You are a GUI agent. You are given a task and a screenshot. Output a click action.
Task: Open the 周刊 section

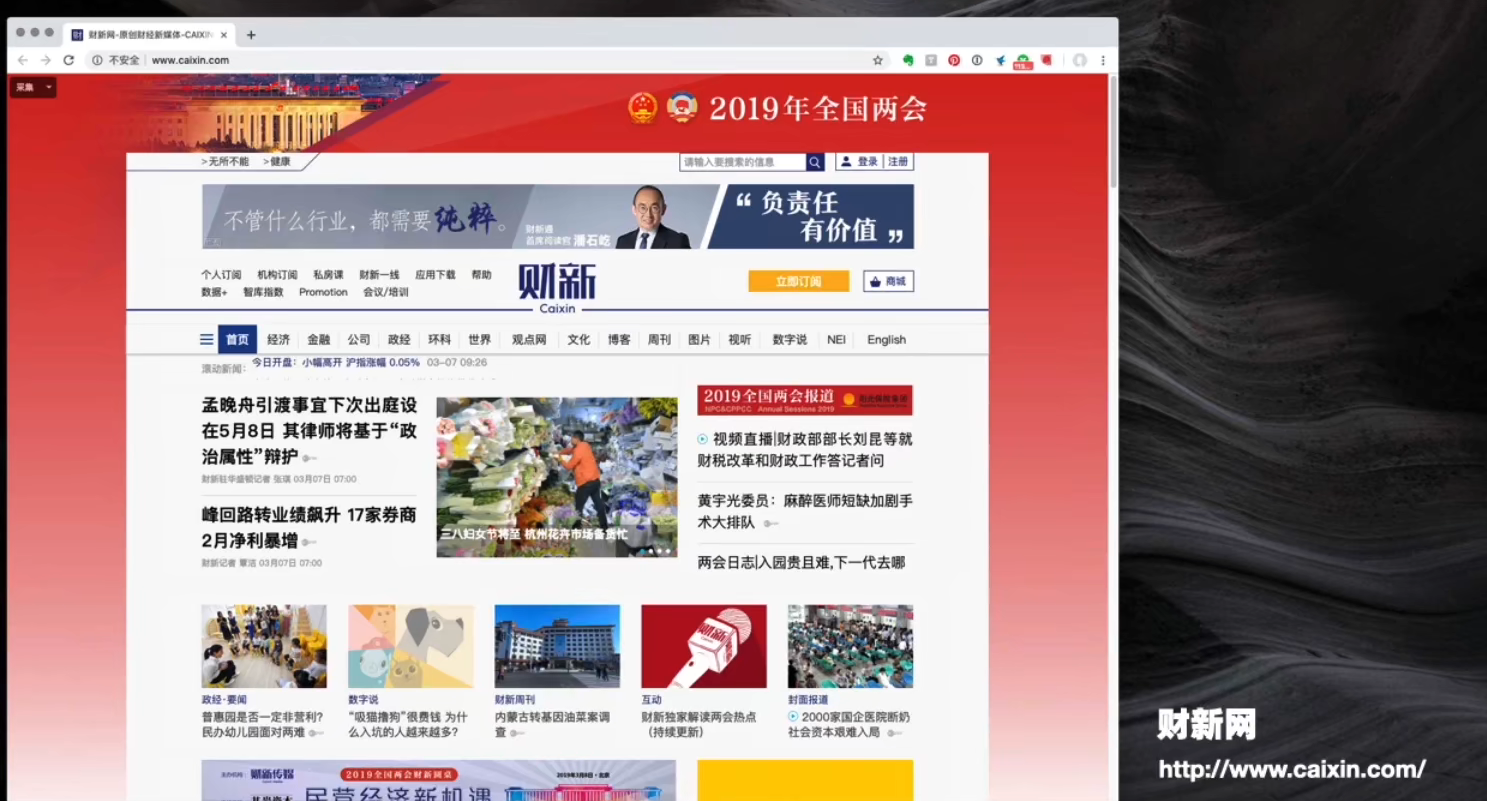click(659, 340)
